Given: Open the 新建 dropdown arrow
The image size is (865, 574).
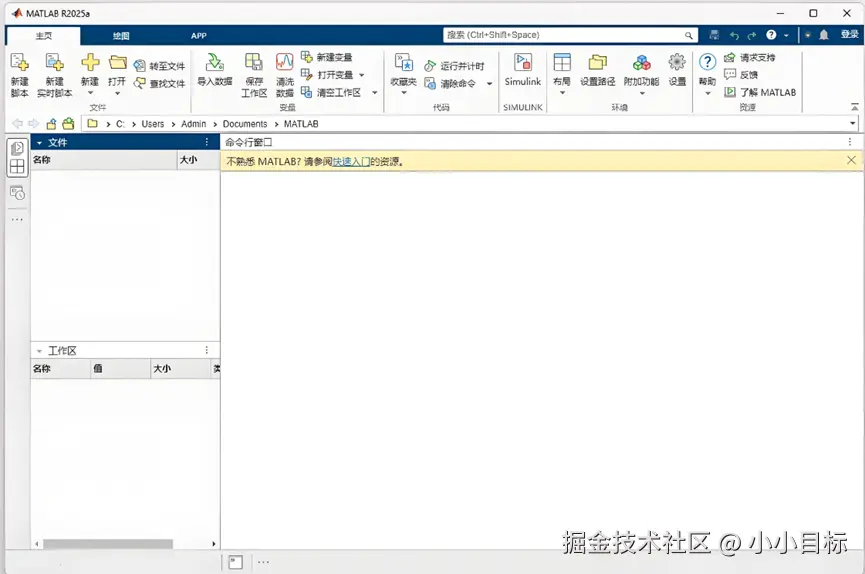Looking at the screenshot, I should 90,93.
